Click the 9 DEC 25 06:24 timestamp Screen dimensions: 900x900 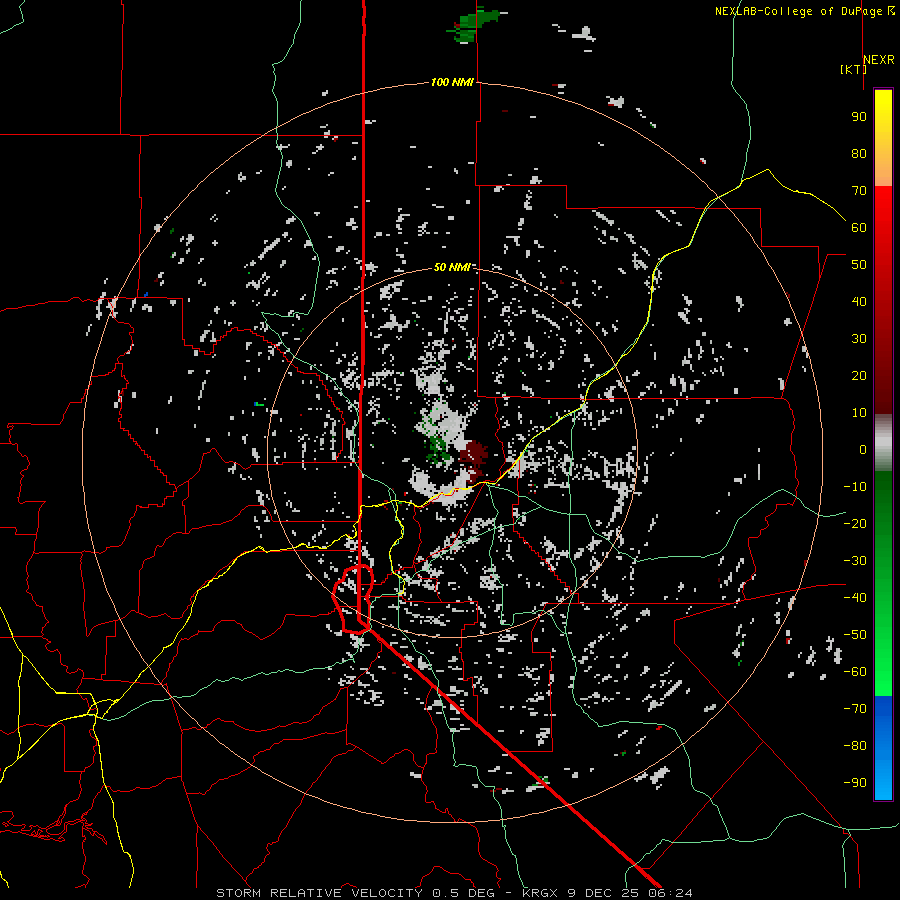(629, 893)
